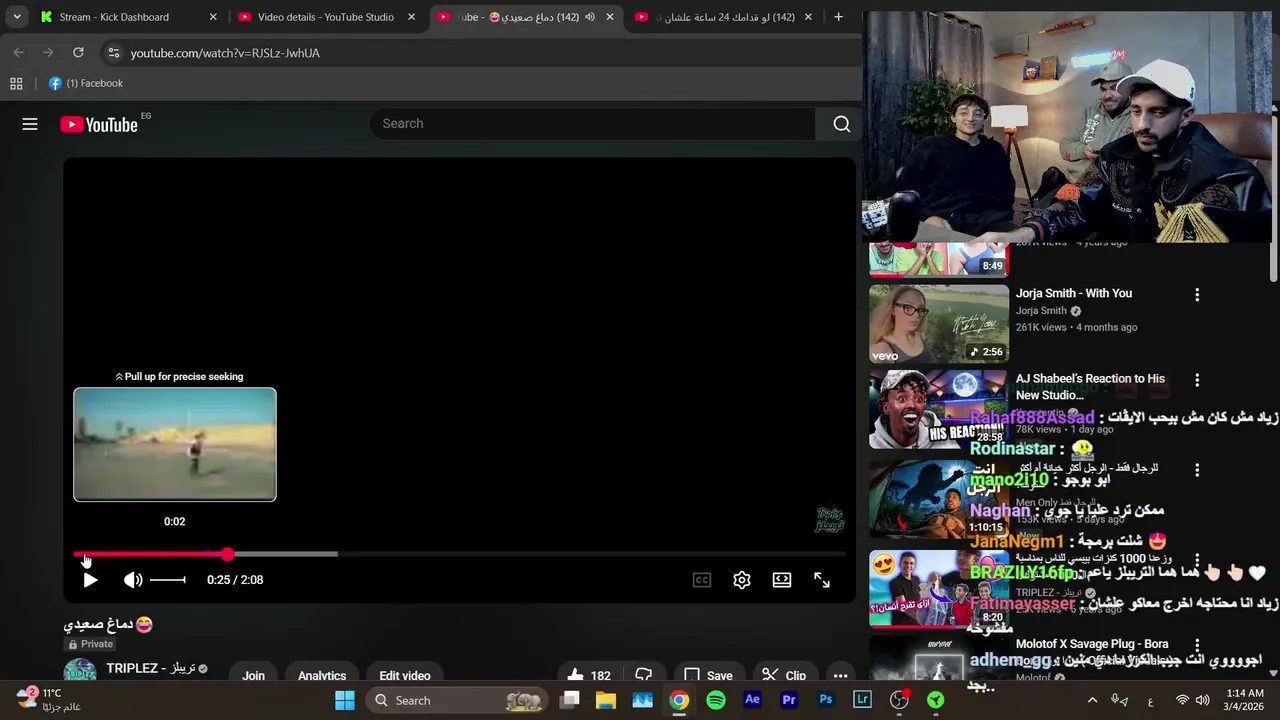Open the TRIPLEZ channel avatar
Viewport: 1280px width, 720px height.
pos(80,672)
